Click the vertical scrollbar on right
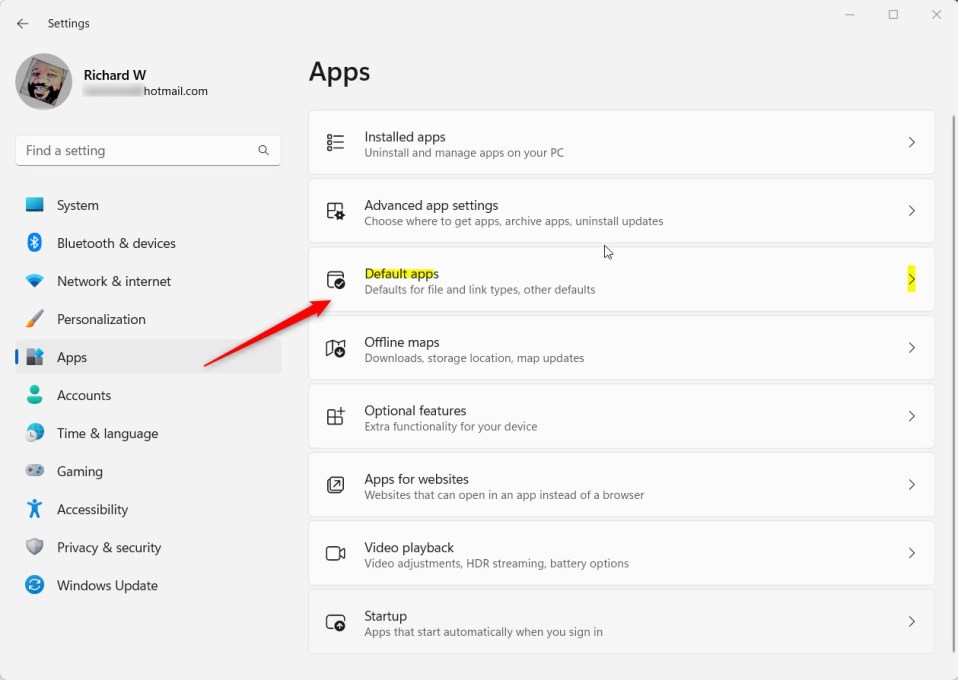This screenshot has height=680, width=958. 954,382
